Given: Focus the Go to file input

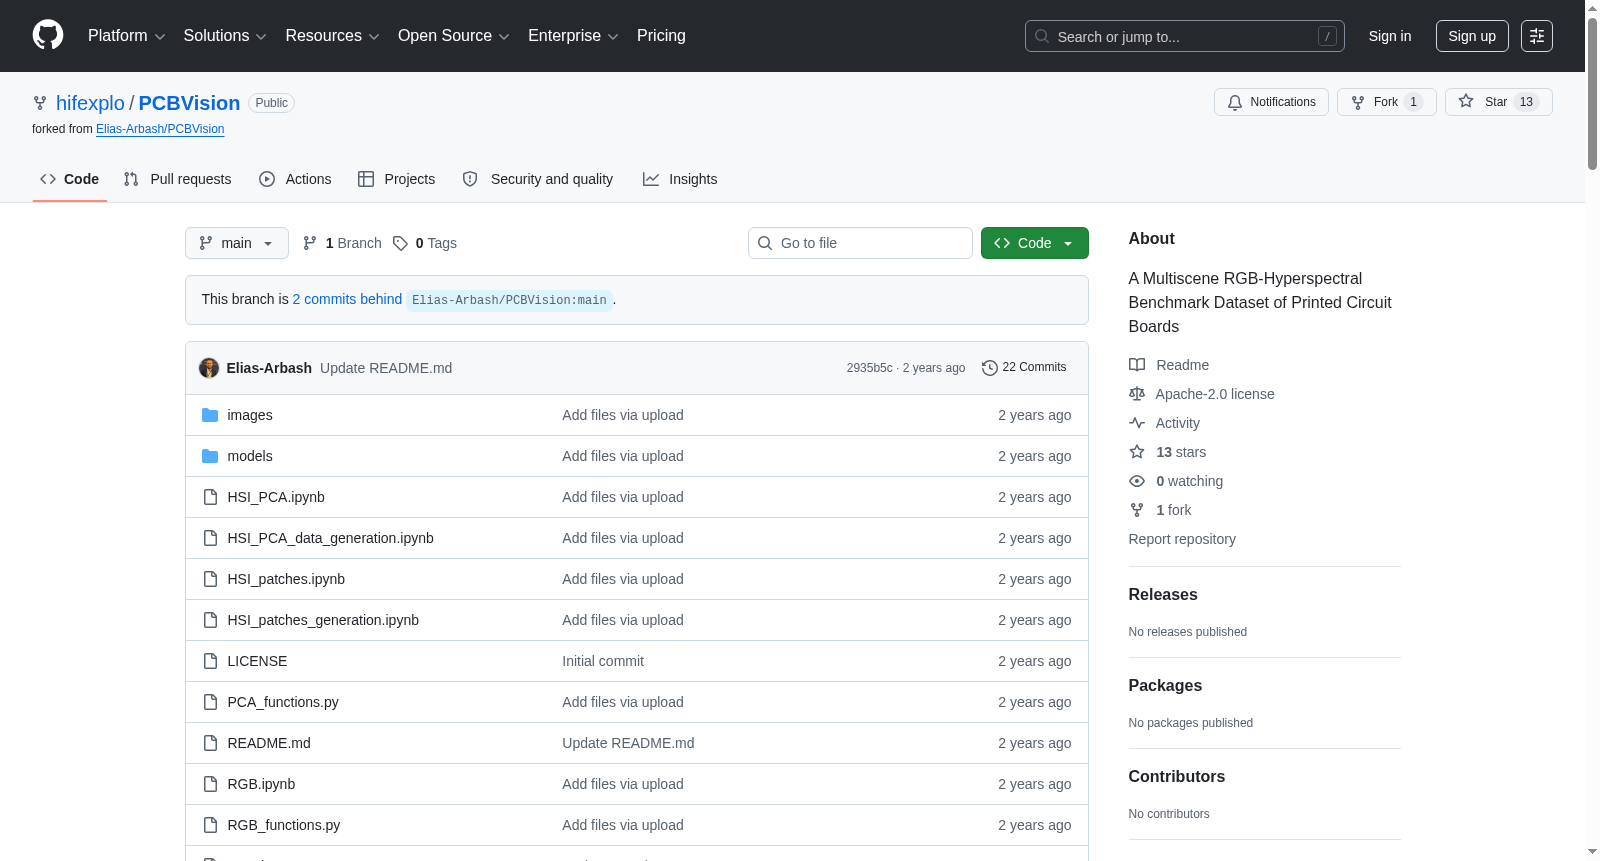Looking at the screenshot, I should (860, 243).
